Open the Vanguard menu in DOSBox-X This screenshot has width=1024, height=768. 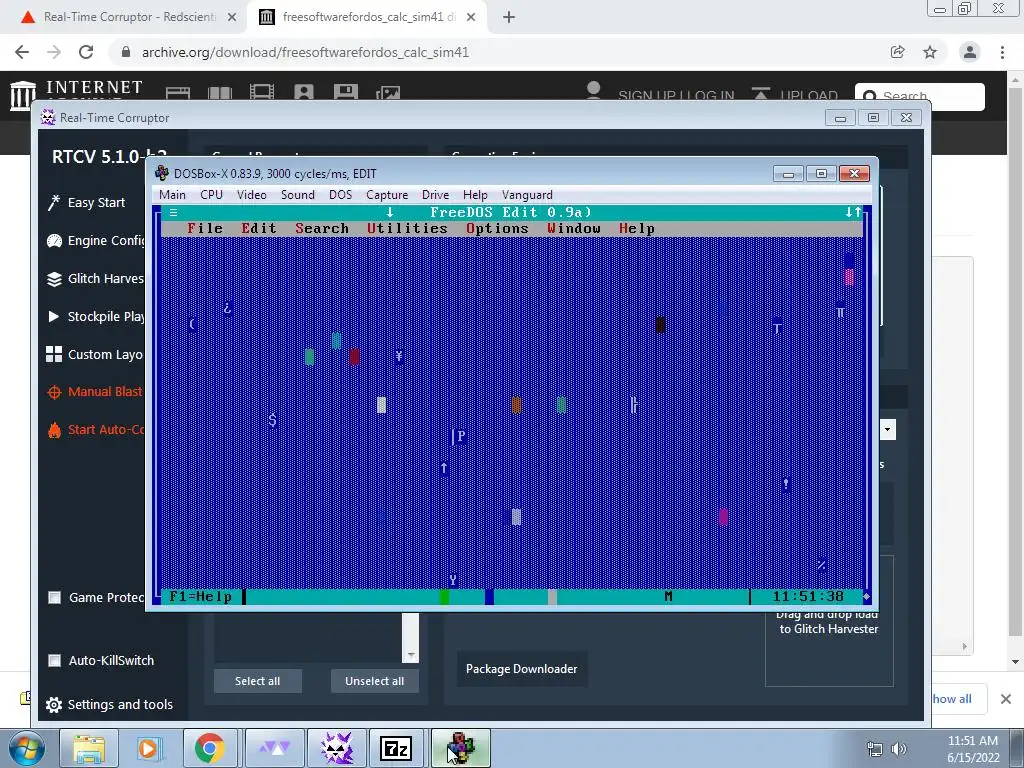click(527, 195)
